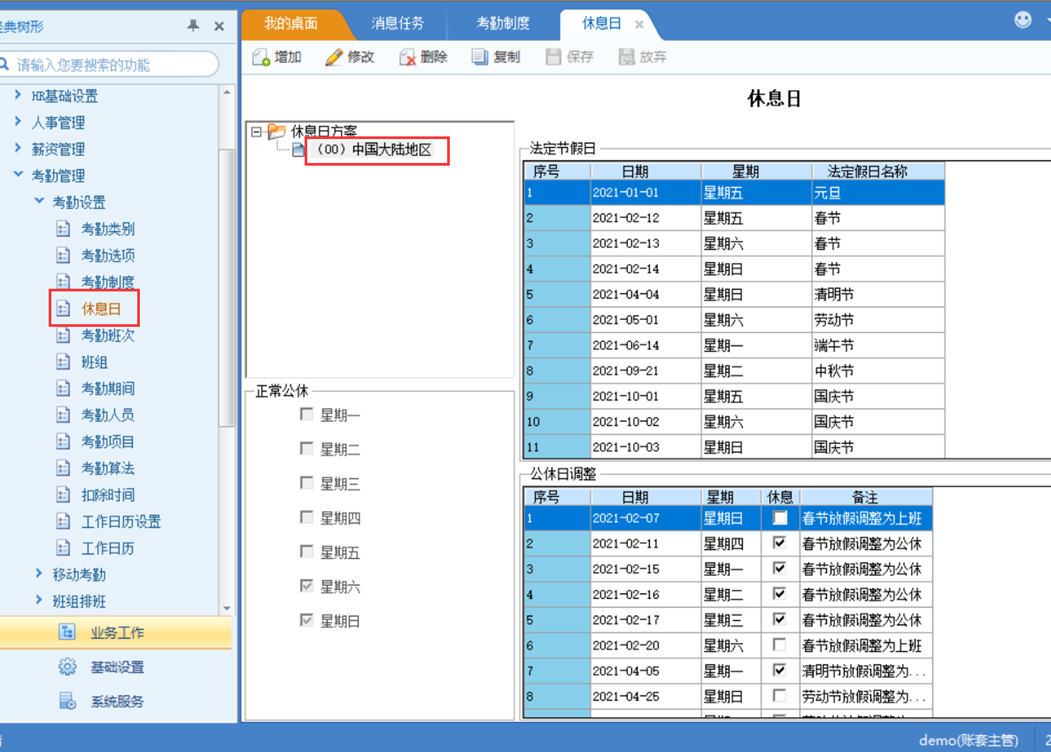The width and height of the screenshot is (1051, 752).
Task: Click the 基础设置 gear icon
Action: pos(67,667)
